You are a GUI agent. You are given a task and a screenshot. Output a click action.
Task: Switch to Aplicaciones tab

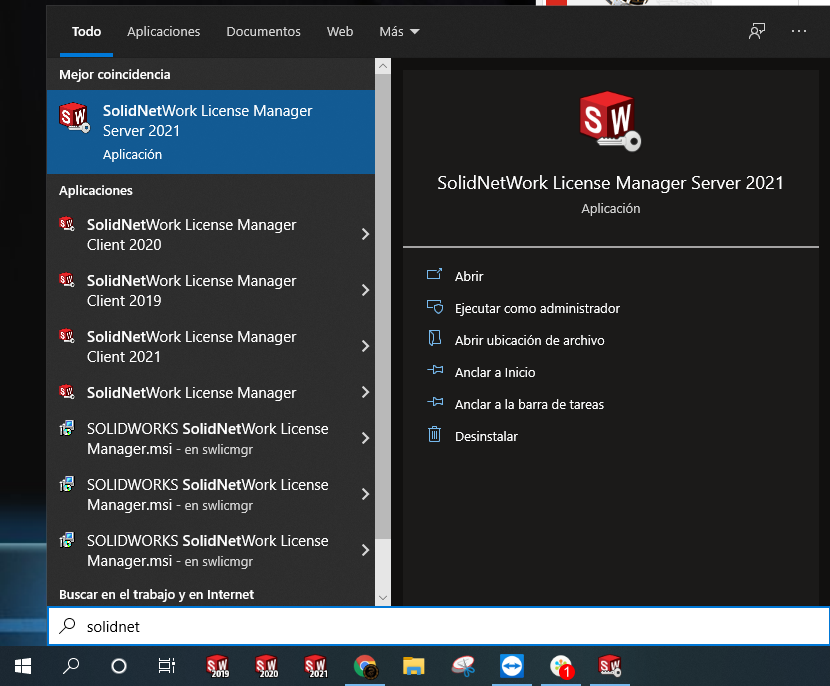[x=164, y=32]
